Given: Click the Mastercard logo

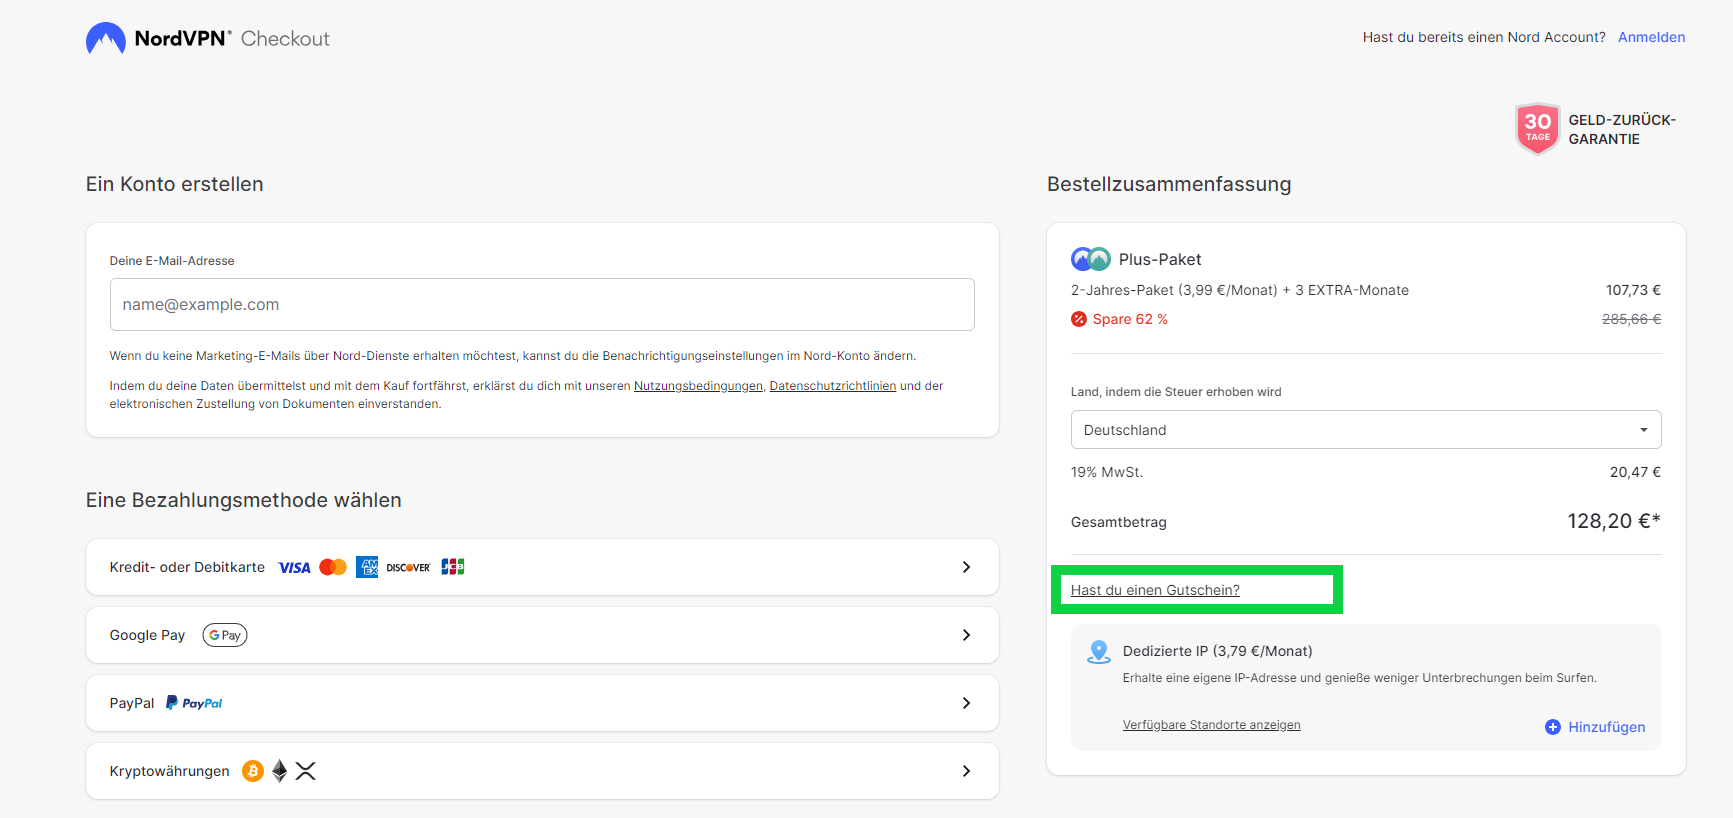Looking at the screenshot, I should tap(333, 567).
